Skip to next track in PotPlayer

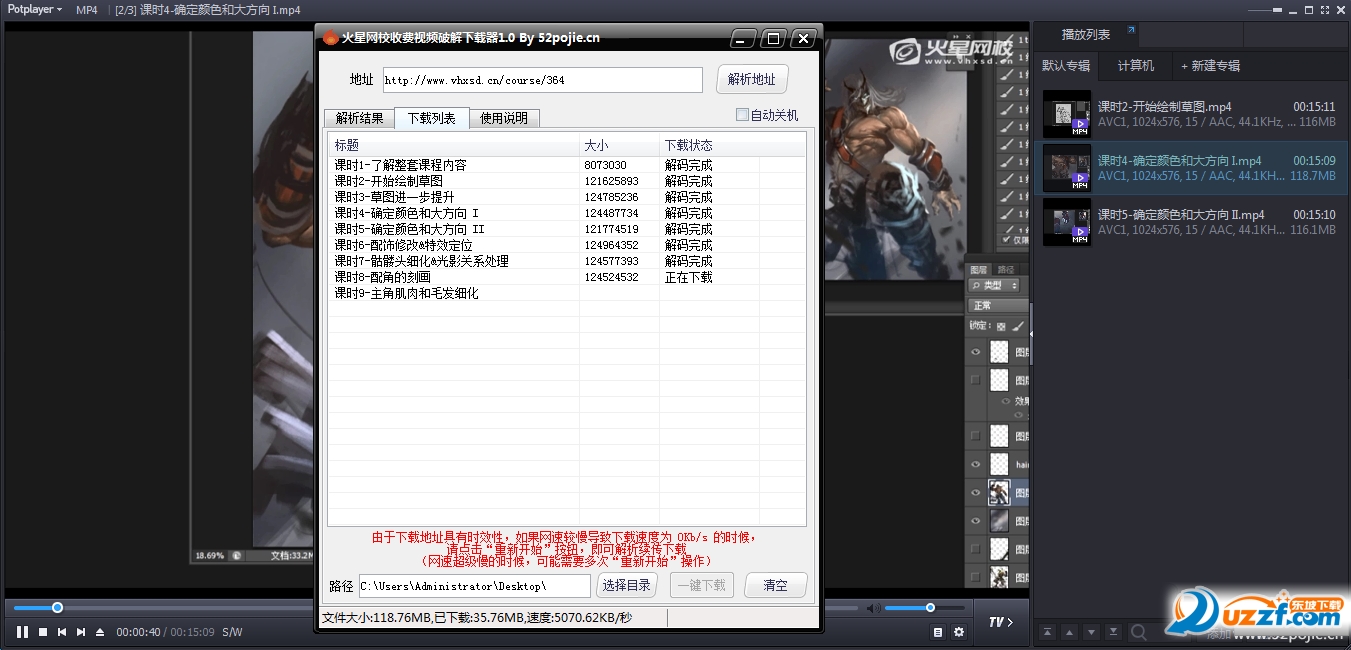click(81, 632)
